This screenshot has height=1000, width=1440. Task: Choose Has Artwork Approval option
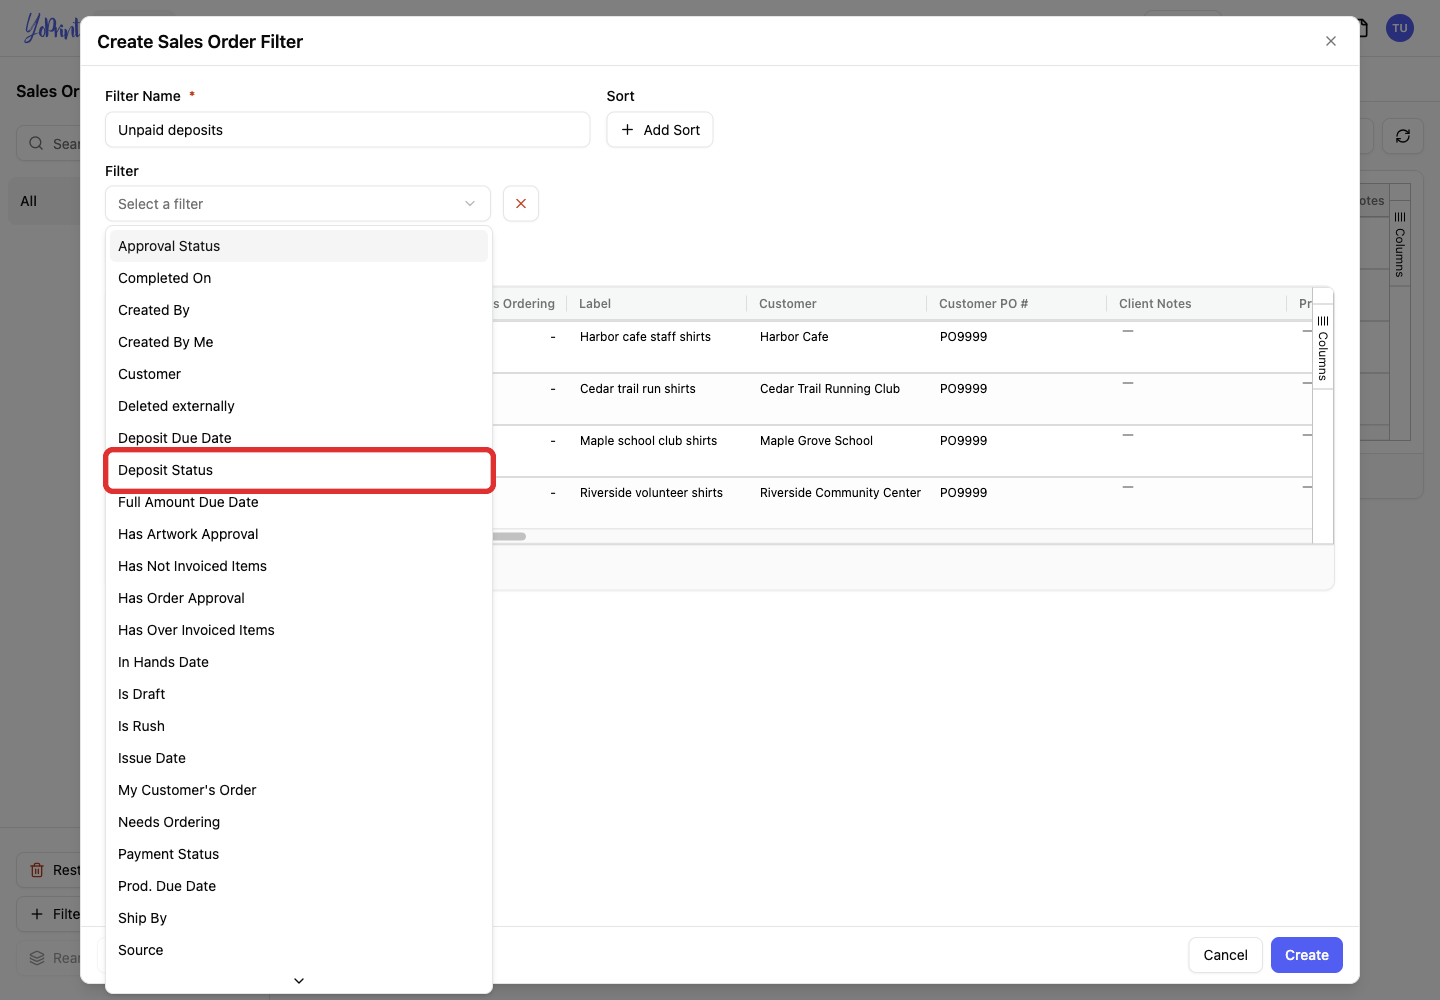point(299,534)
